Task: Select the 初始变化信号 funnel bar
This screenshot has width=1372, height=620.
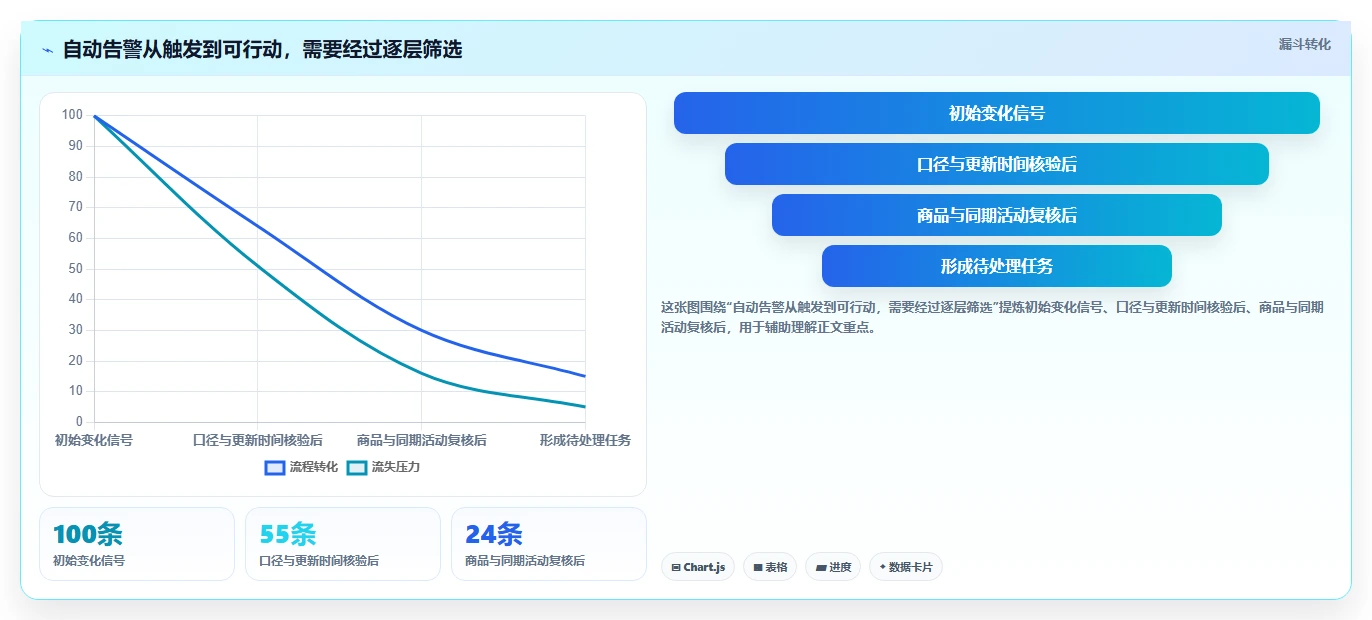Action: (x=996, y=113)
